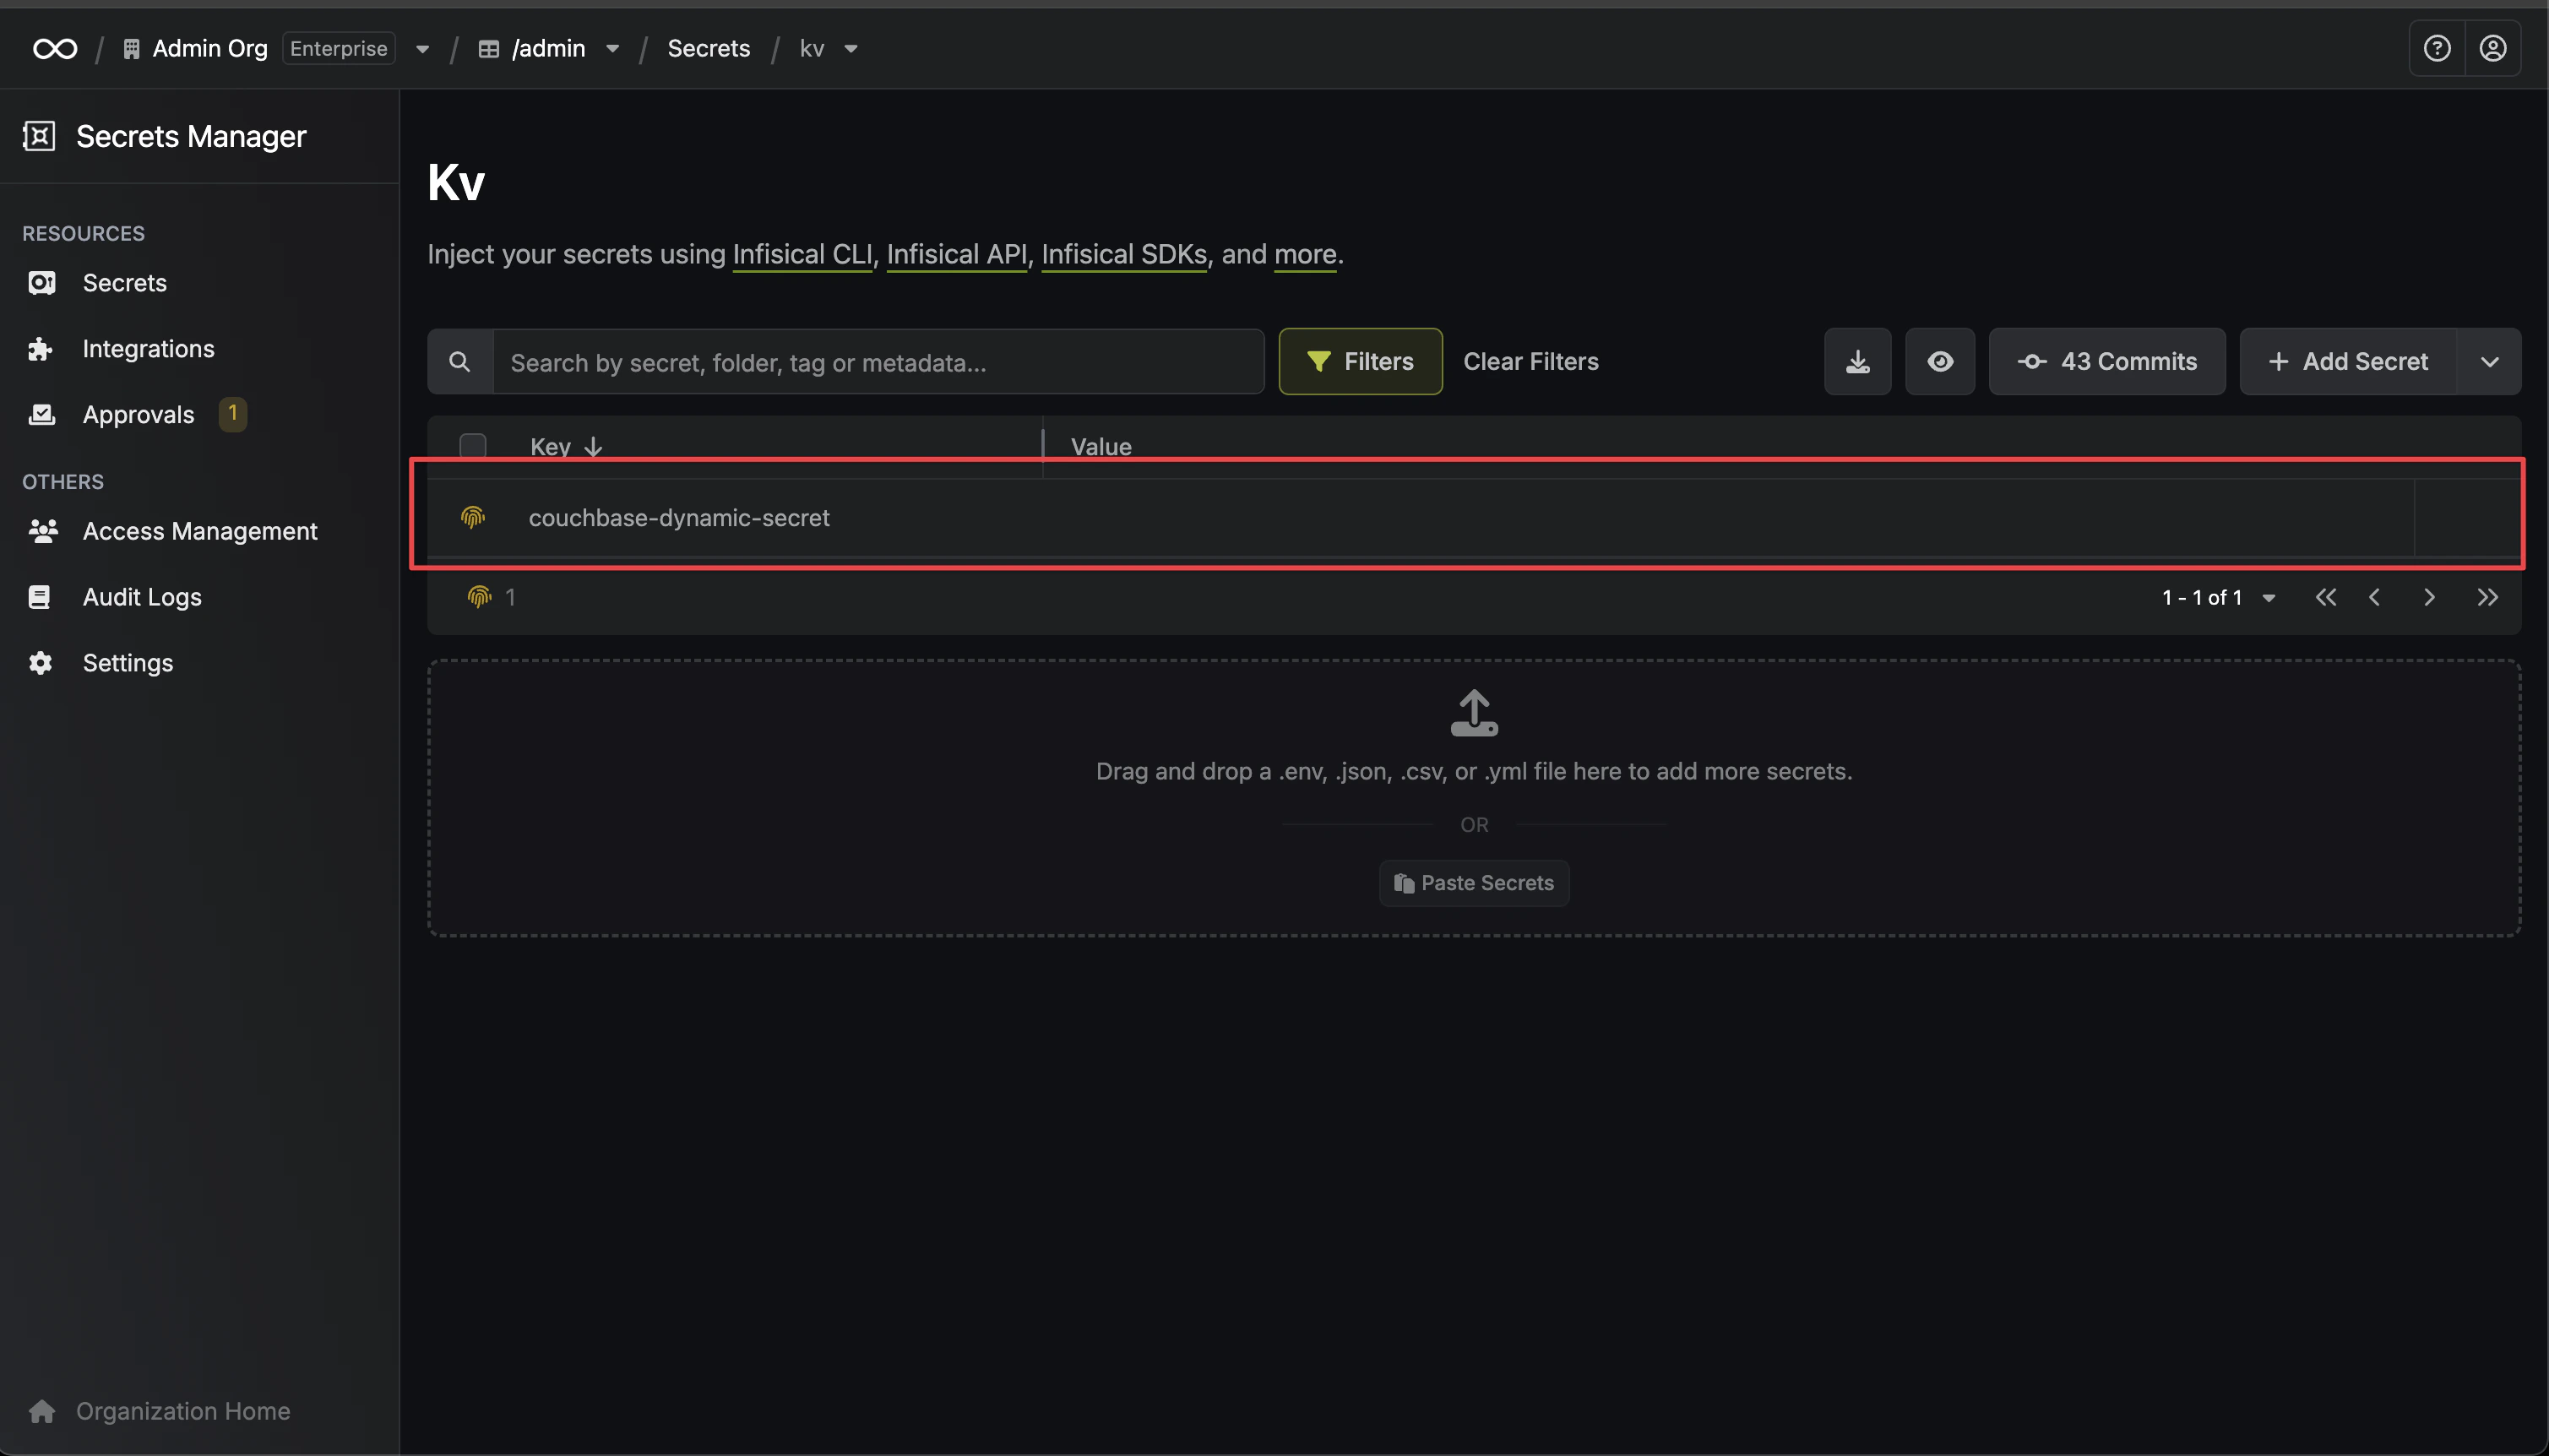This screenshot has width=2549, height=1456.
Task: Toggle the Filters button
Action: (x=1360, y=362)
